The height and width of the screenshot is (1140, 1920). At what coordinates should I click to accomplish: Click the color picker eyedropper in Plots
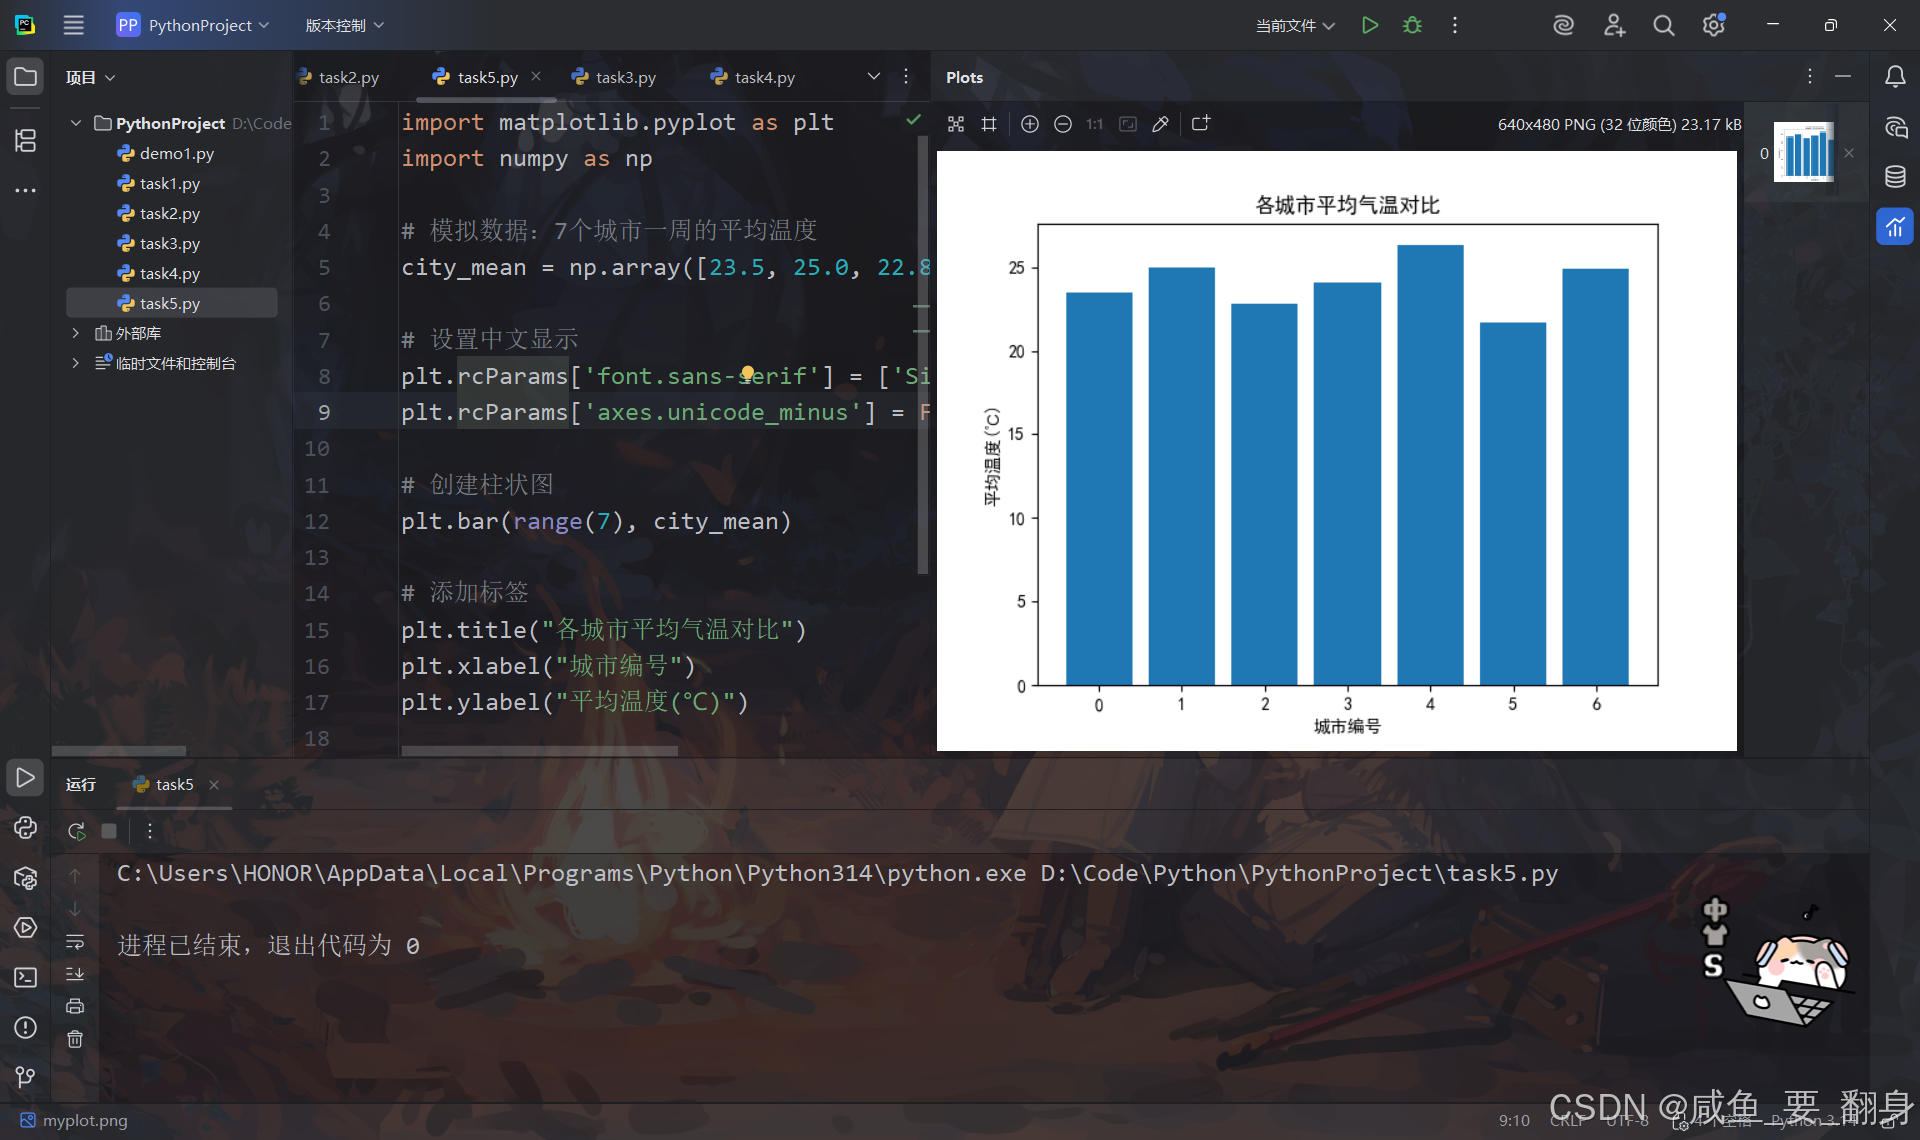(x=1160, y=124)
